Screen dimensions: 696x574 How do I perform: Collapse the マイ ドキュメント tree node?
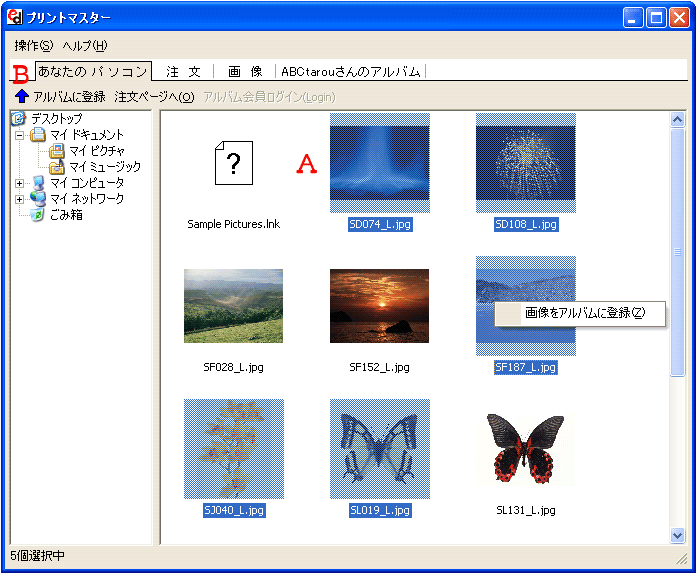(19, 135)
